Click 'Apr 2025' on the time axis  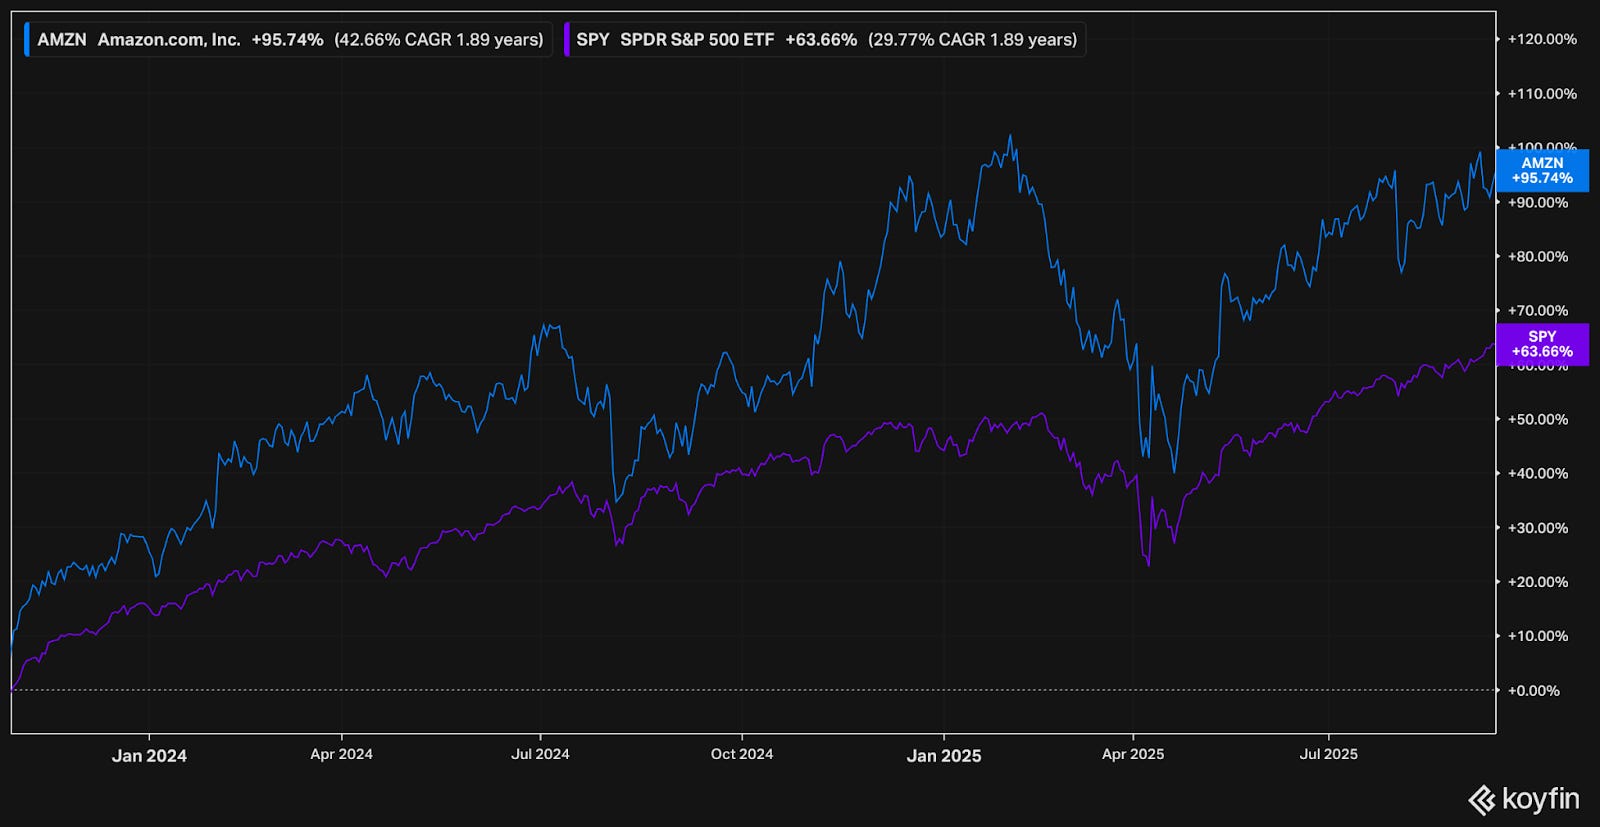1133,754
